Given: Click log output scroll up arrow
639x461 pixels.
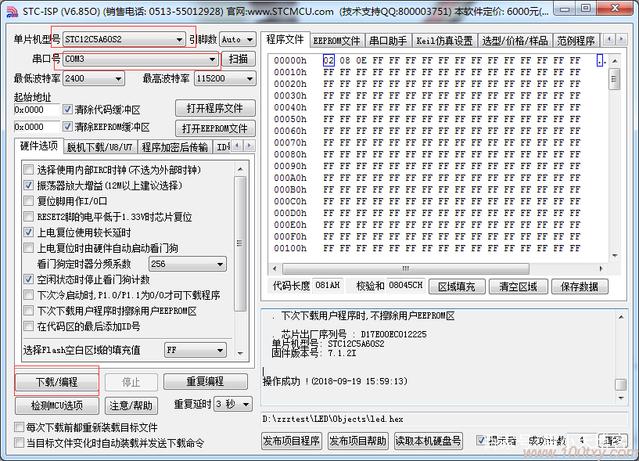Looking at the screenshot, I should (x=621, y=317).
